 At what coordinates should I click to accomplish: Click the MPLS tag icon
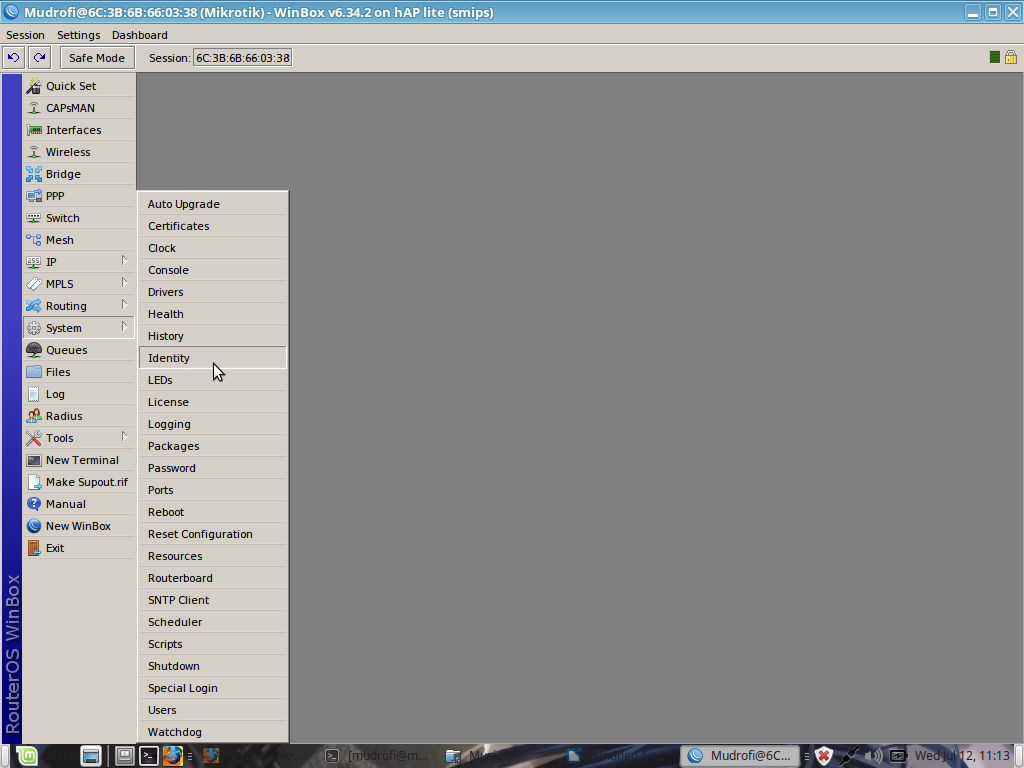(x=33, y=284)
